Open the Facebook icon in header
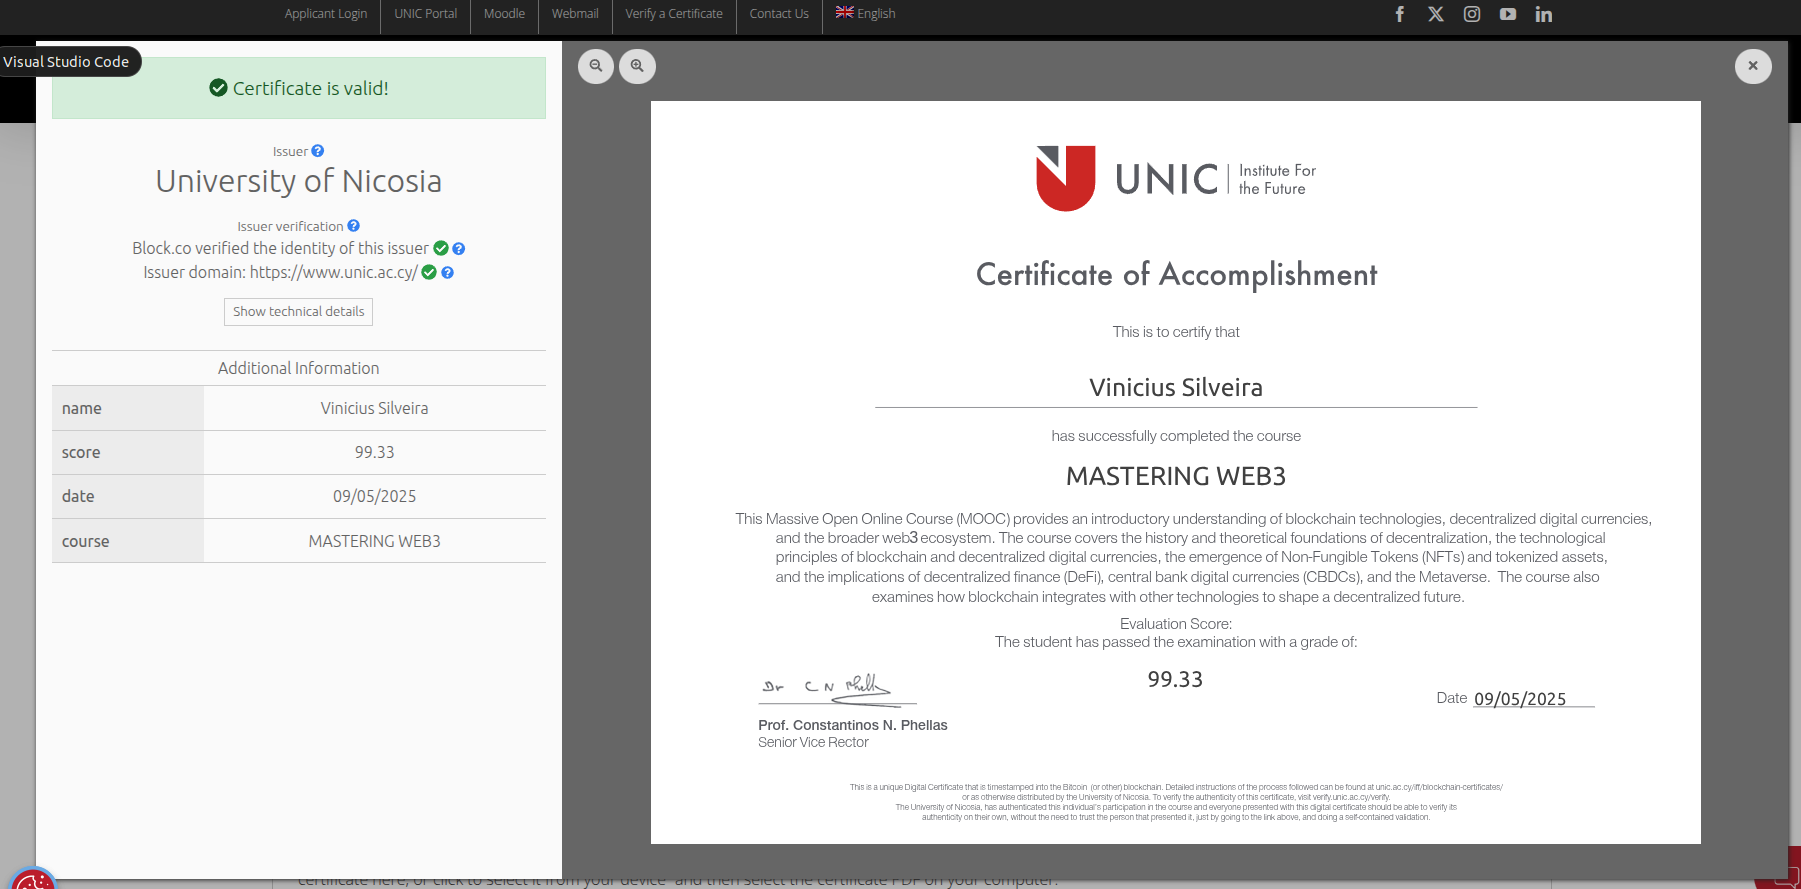 1400,14
